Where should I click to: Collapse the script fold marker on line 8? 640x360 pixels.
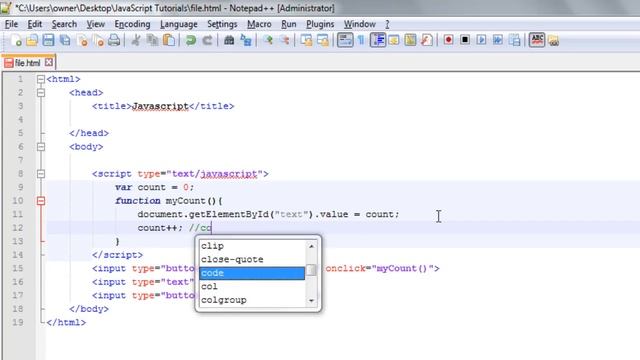pos(41,174)
